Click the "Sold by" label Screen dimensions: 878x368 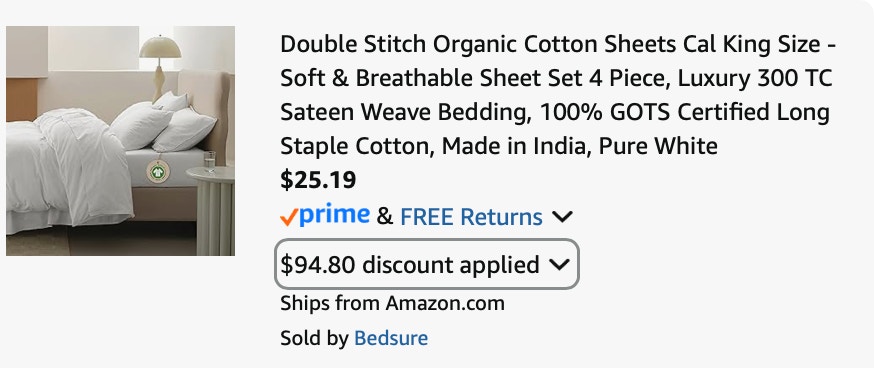(314, 338)
